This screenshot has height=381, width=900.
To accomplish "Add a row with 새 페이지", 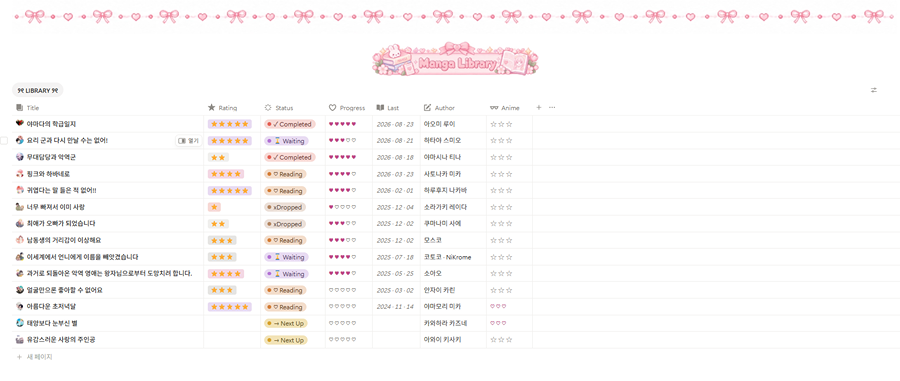I will (34, 357).
